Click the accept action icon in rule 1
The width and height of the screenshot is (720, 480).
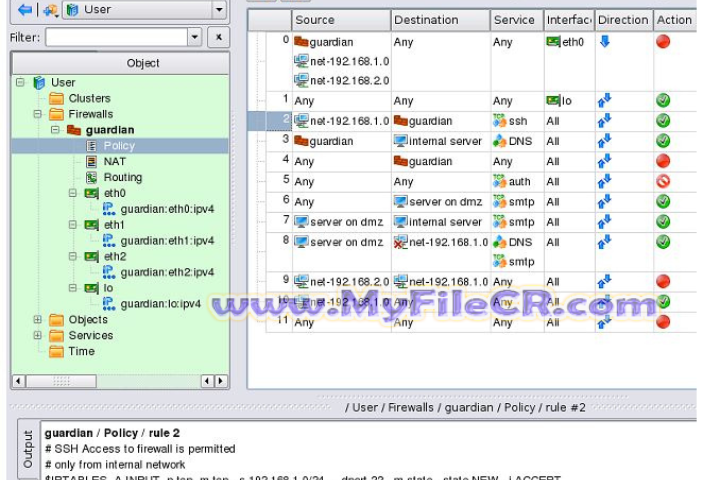pos(663,101)
